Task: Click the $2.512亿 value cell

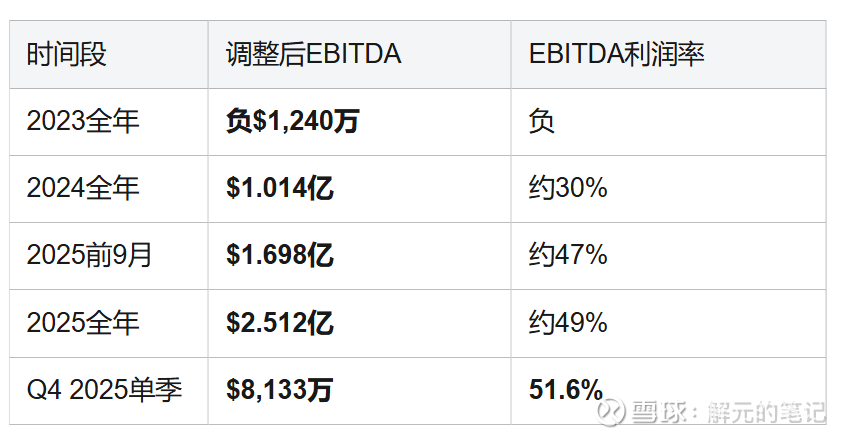Action: (x=280, y=323)
